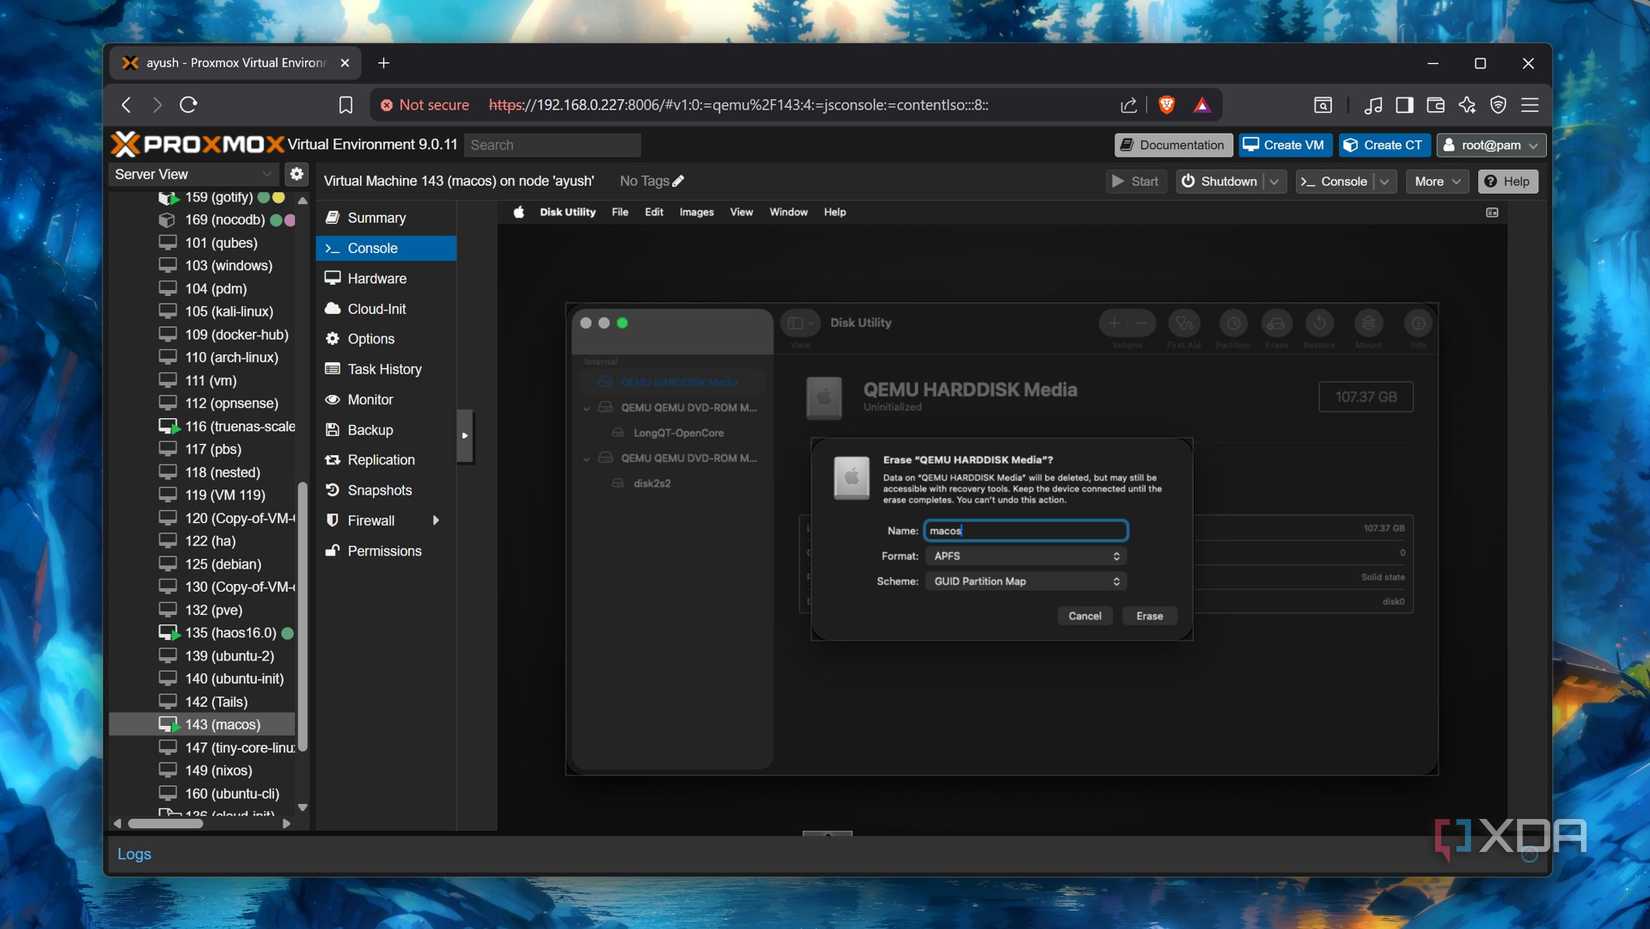The height and width of the screenshot is (929, 1650).
Task: Toggle the browser sidebar panel icon
Action: pyautogui.click(x=1404, y=105)
